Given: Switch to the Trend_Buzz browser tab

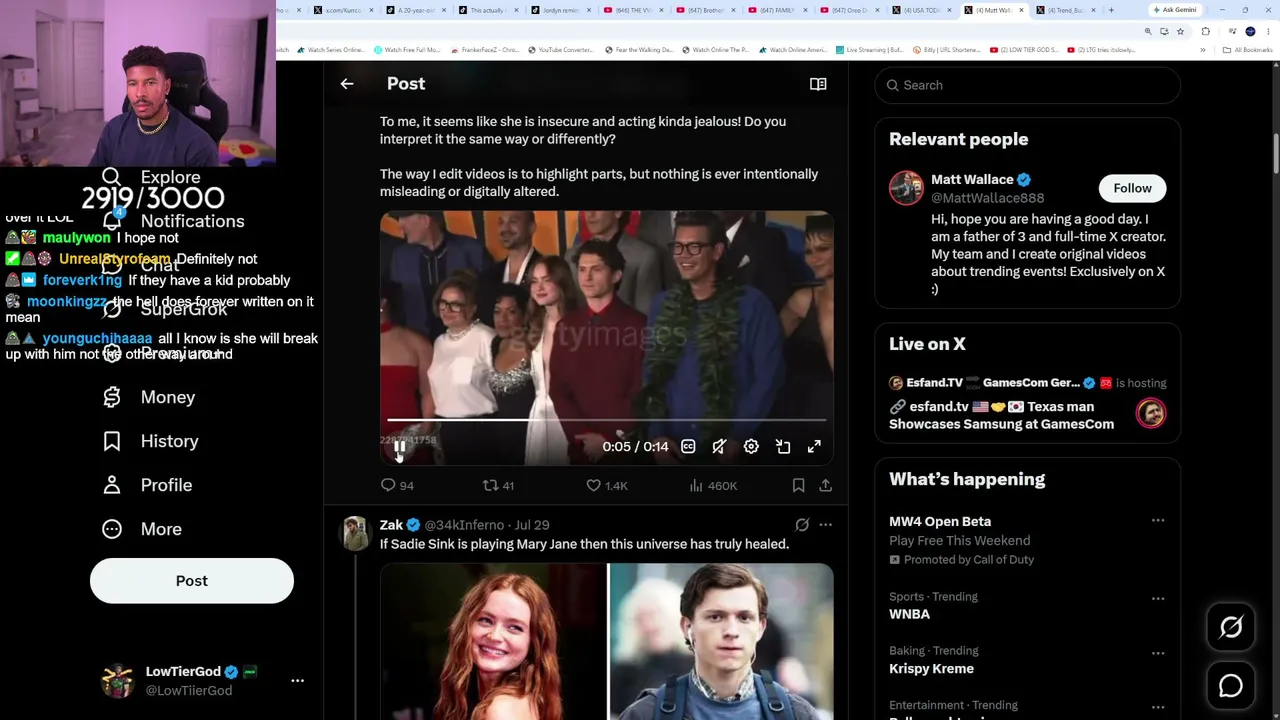Looking at the screenshot, I should click(1063, 10).
